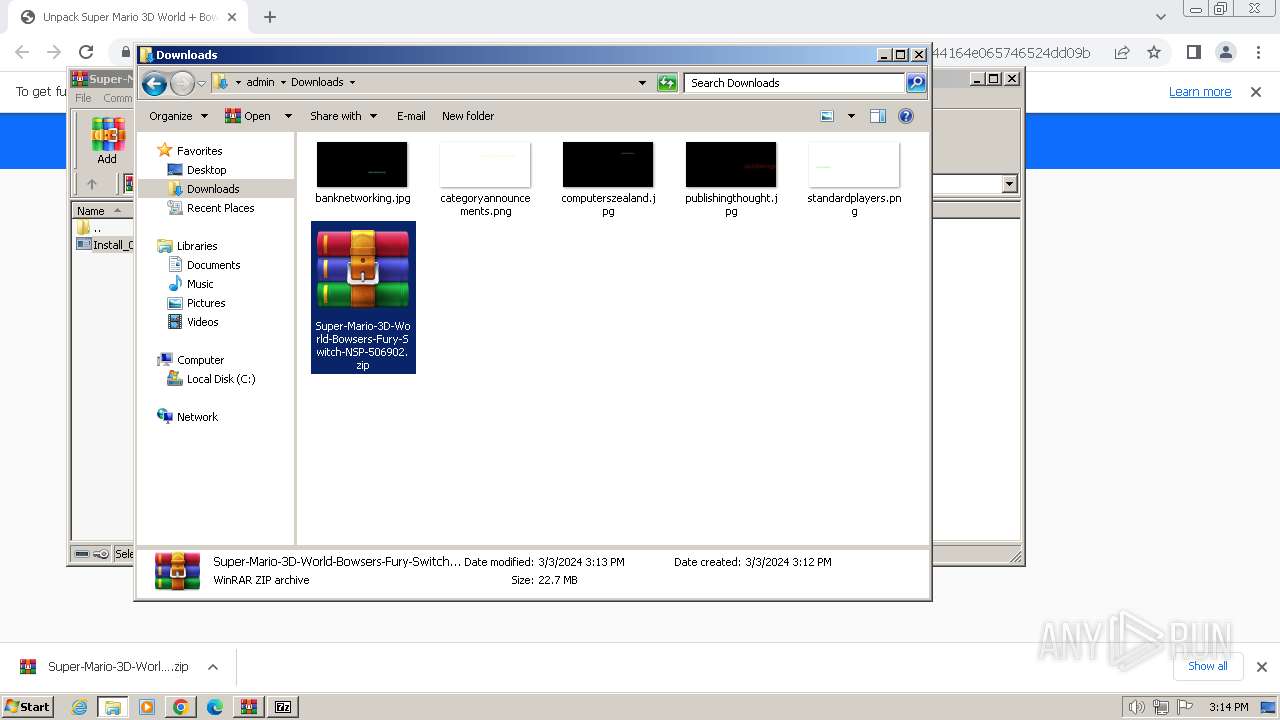Open Chrome profile avatar

(x=1225, y=52)
